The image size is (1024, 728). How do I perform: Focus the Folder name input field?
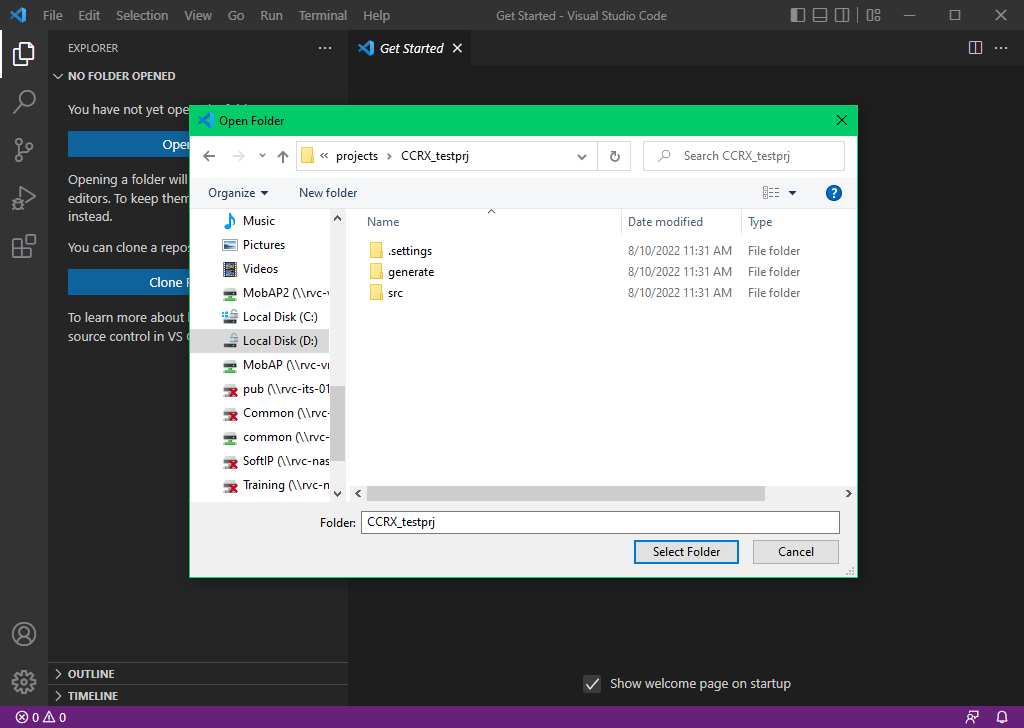(600, 522)
